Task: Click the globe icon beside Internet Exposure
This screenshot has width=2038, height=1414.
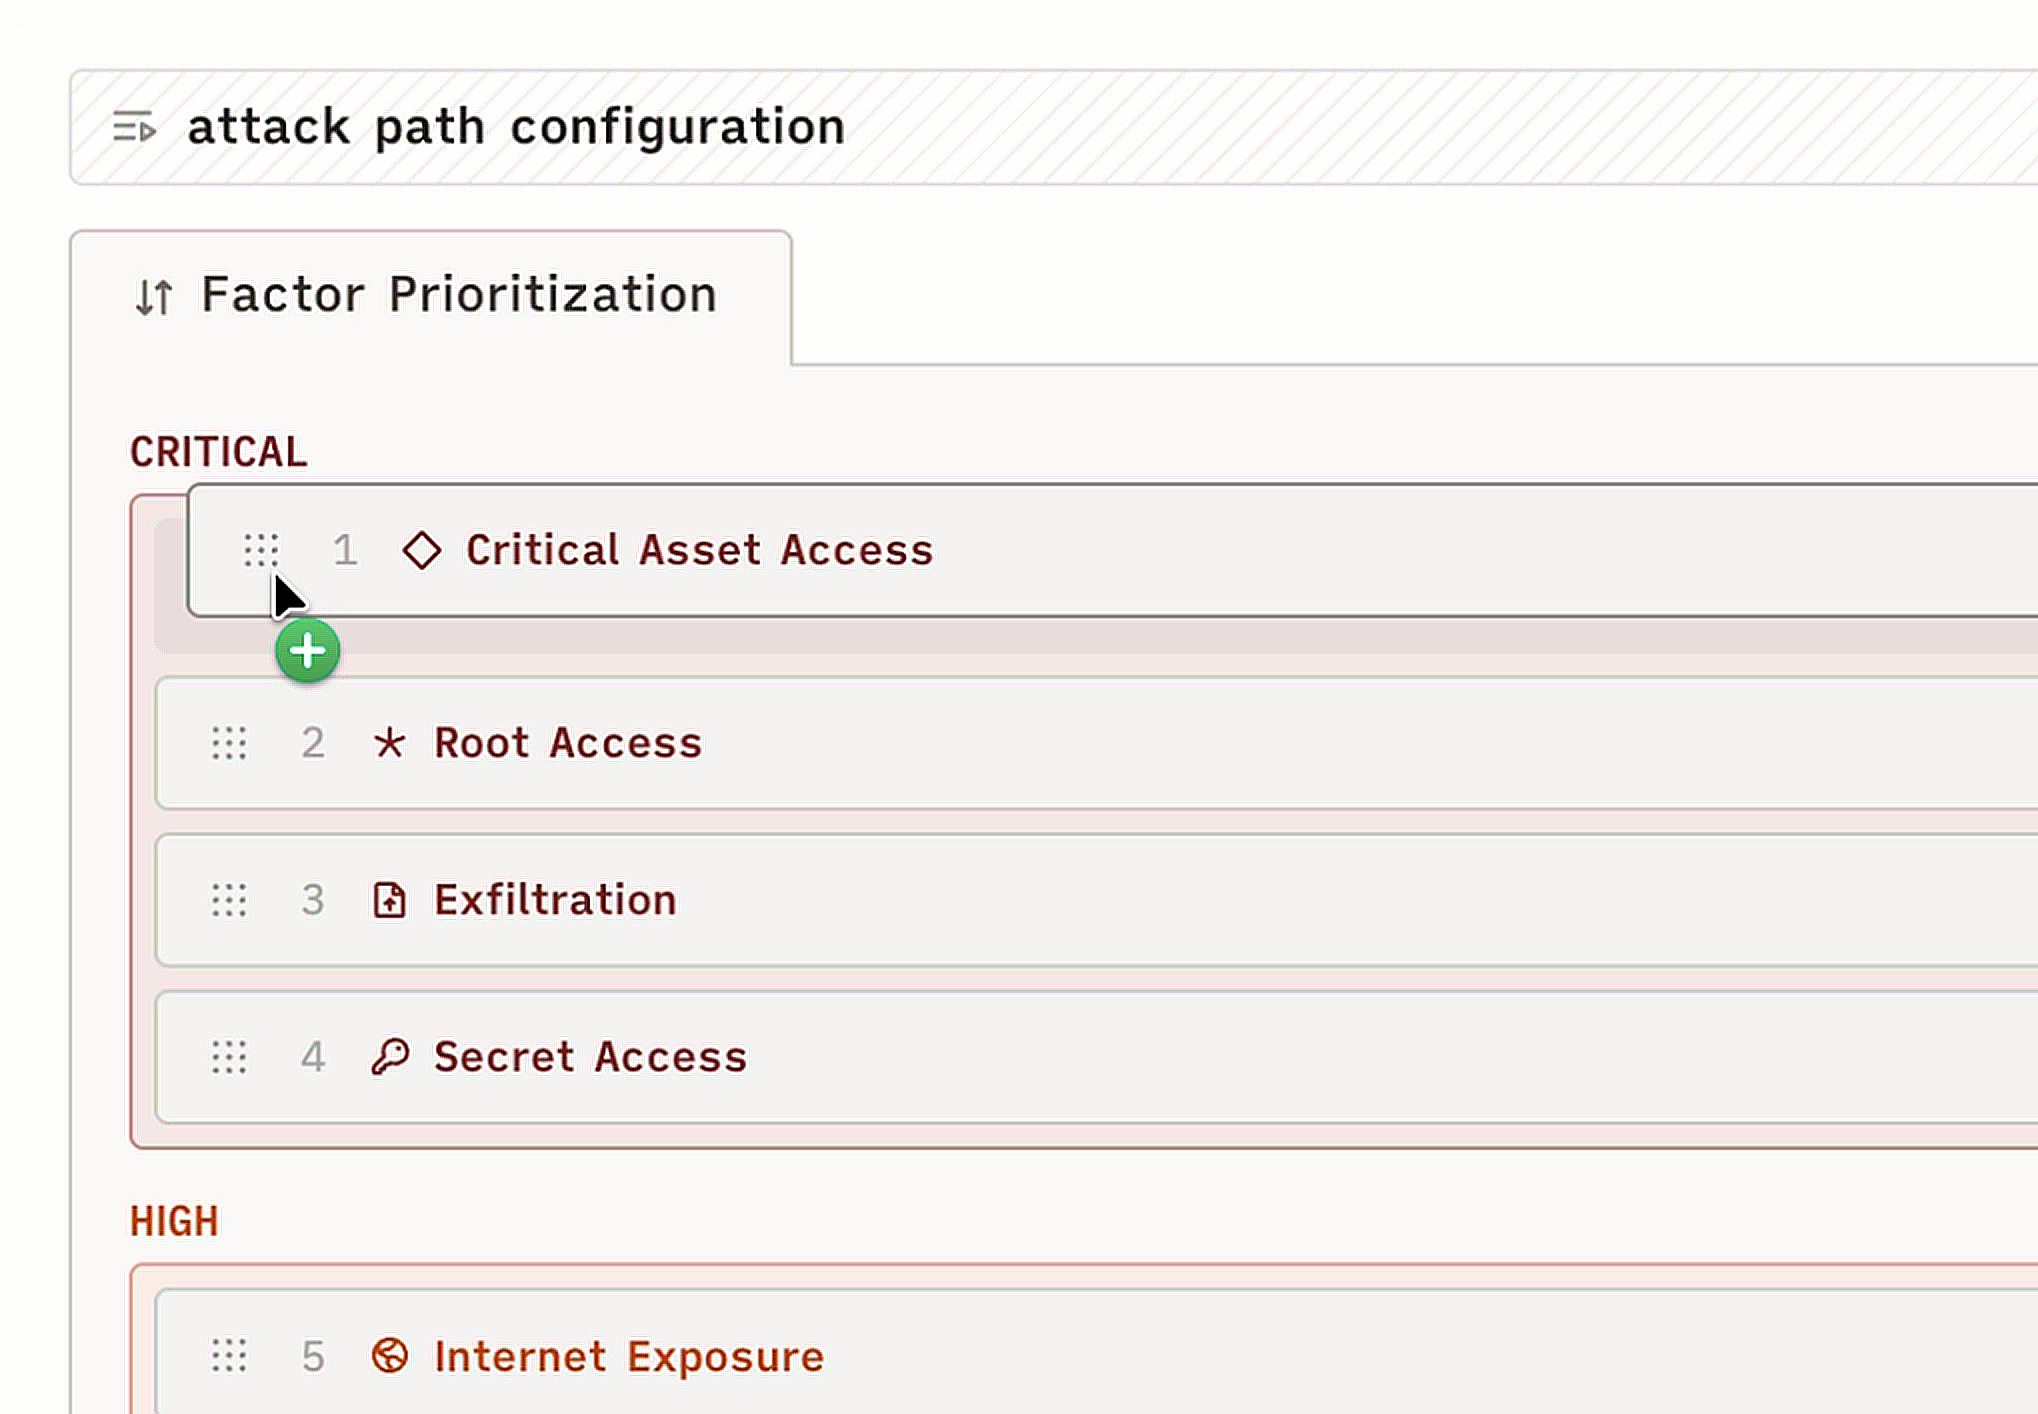Action: coord(389,1357)
